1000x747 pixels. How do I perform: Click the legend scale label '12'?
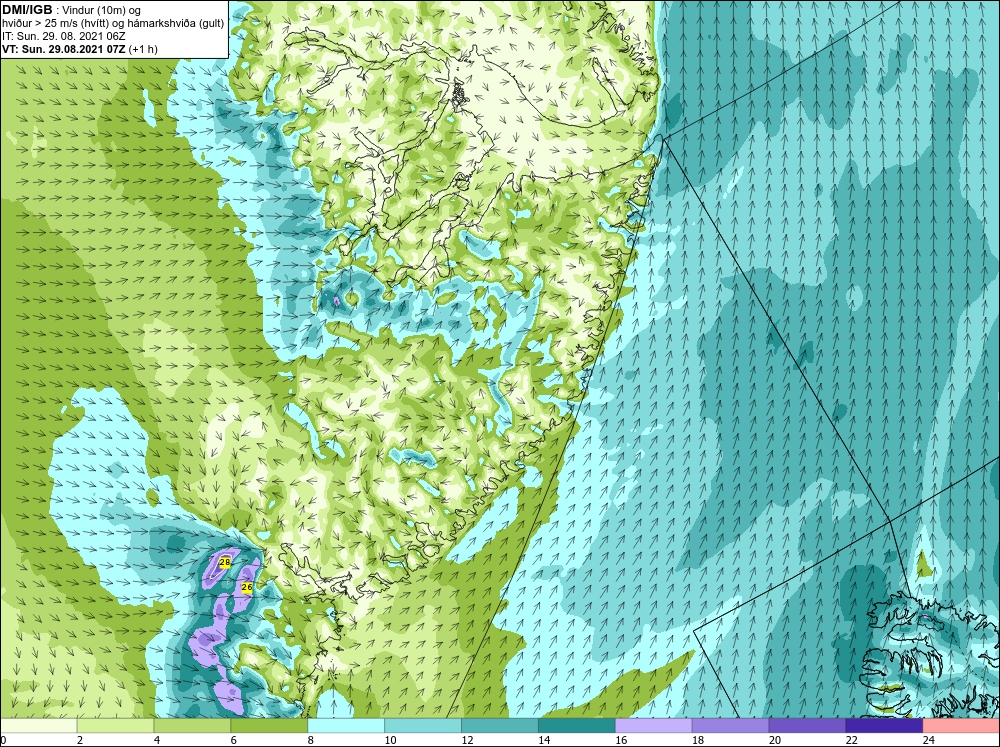coord(467,740)
